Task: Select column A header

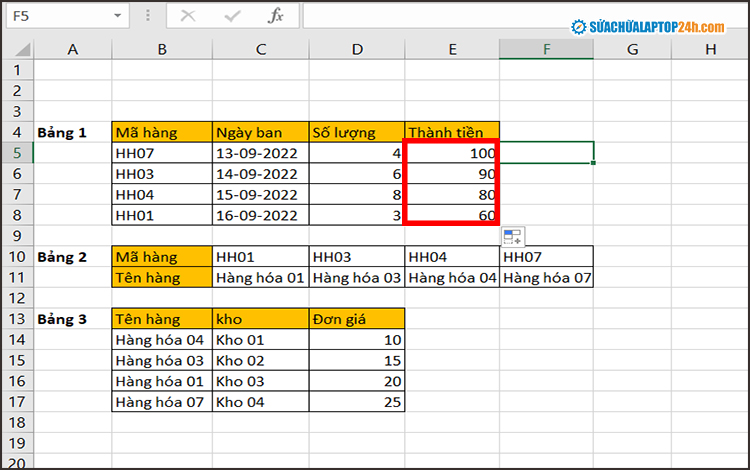Action: [73, 49]
